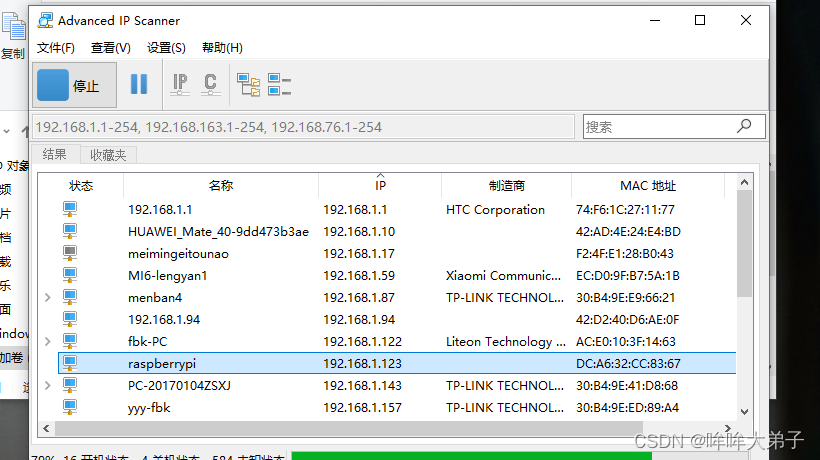This screenshot has height=460, width=820.
Task: Open the 设置(S) menu
Action: point(166,48)
